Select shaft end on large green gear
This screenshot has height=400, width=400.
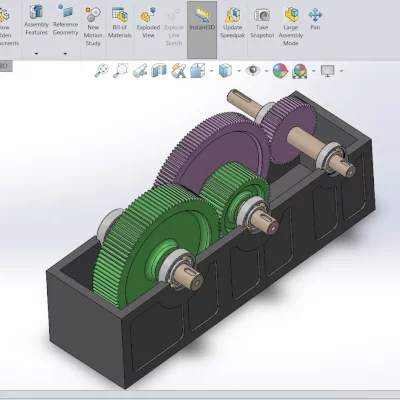point(189,276)
